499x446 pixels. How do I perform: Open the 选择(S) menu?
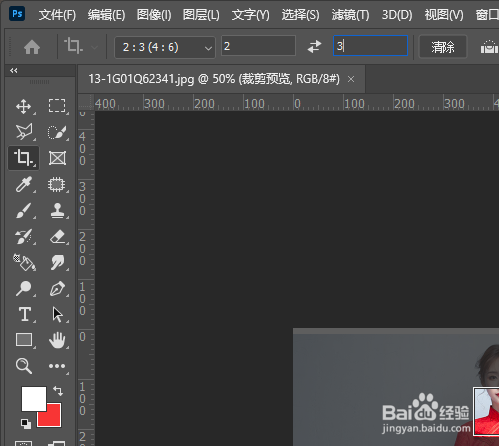300,15
